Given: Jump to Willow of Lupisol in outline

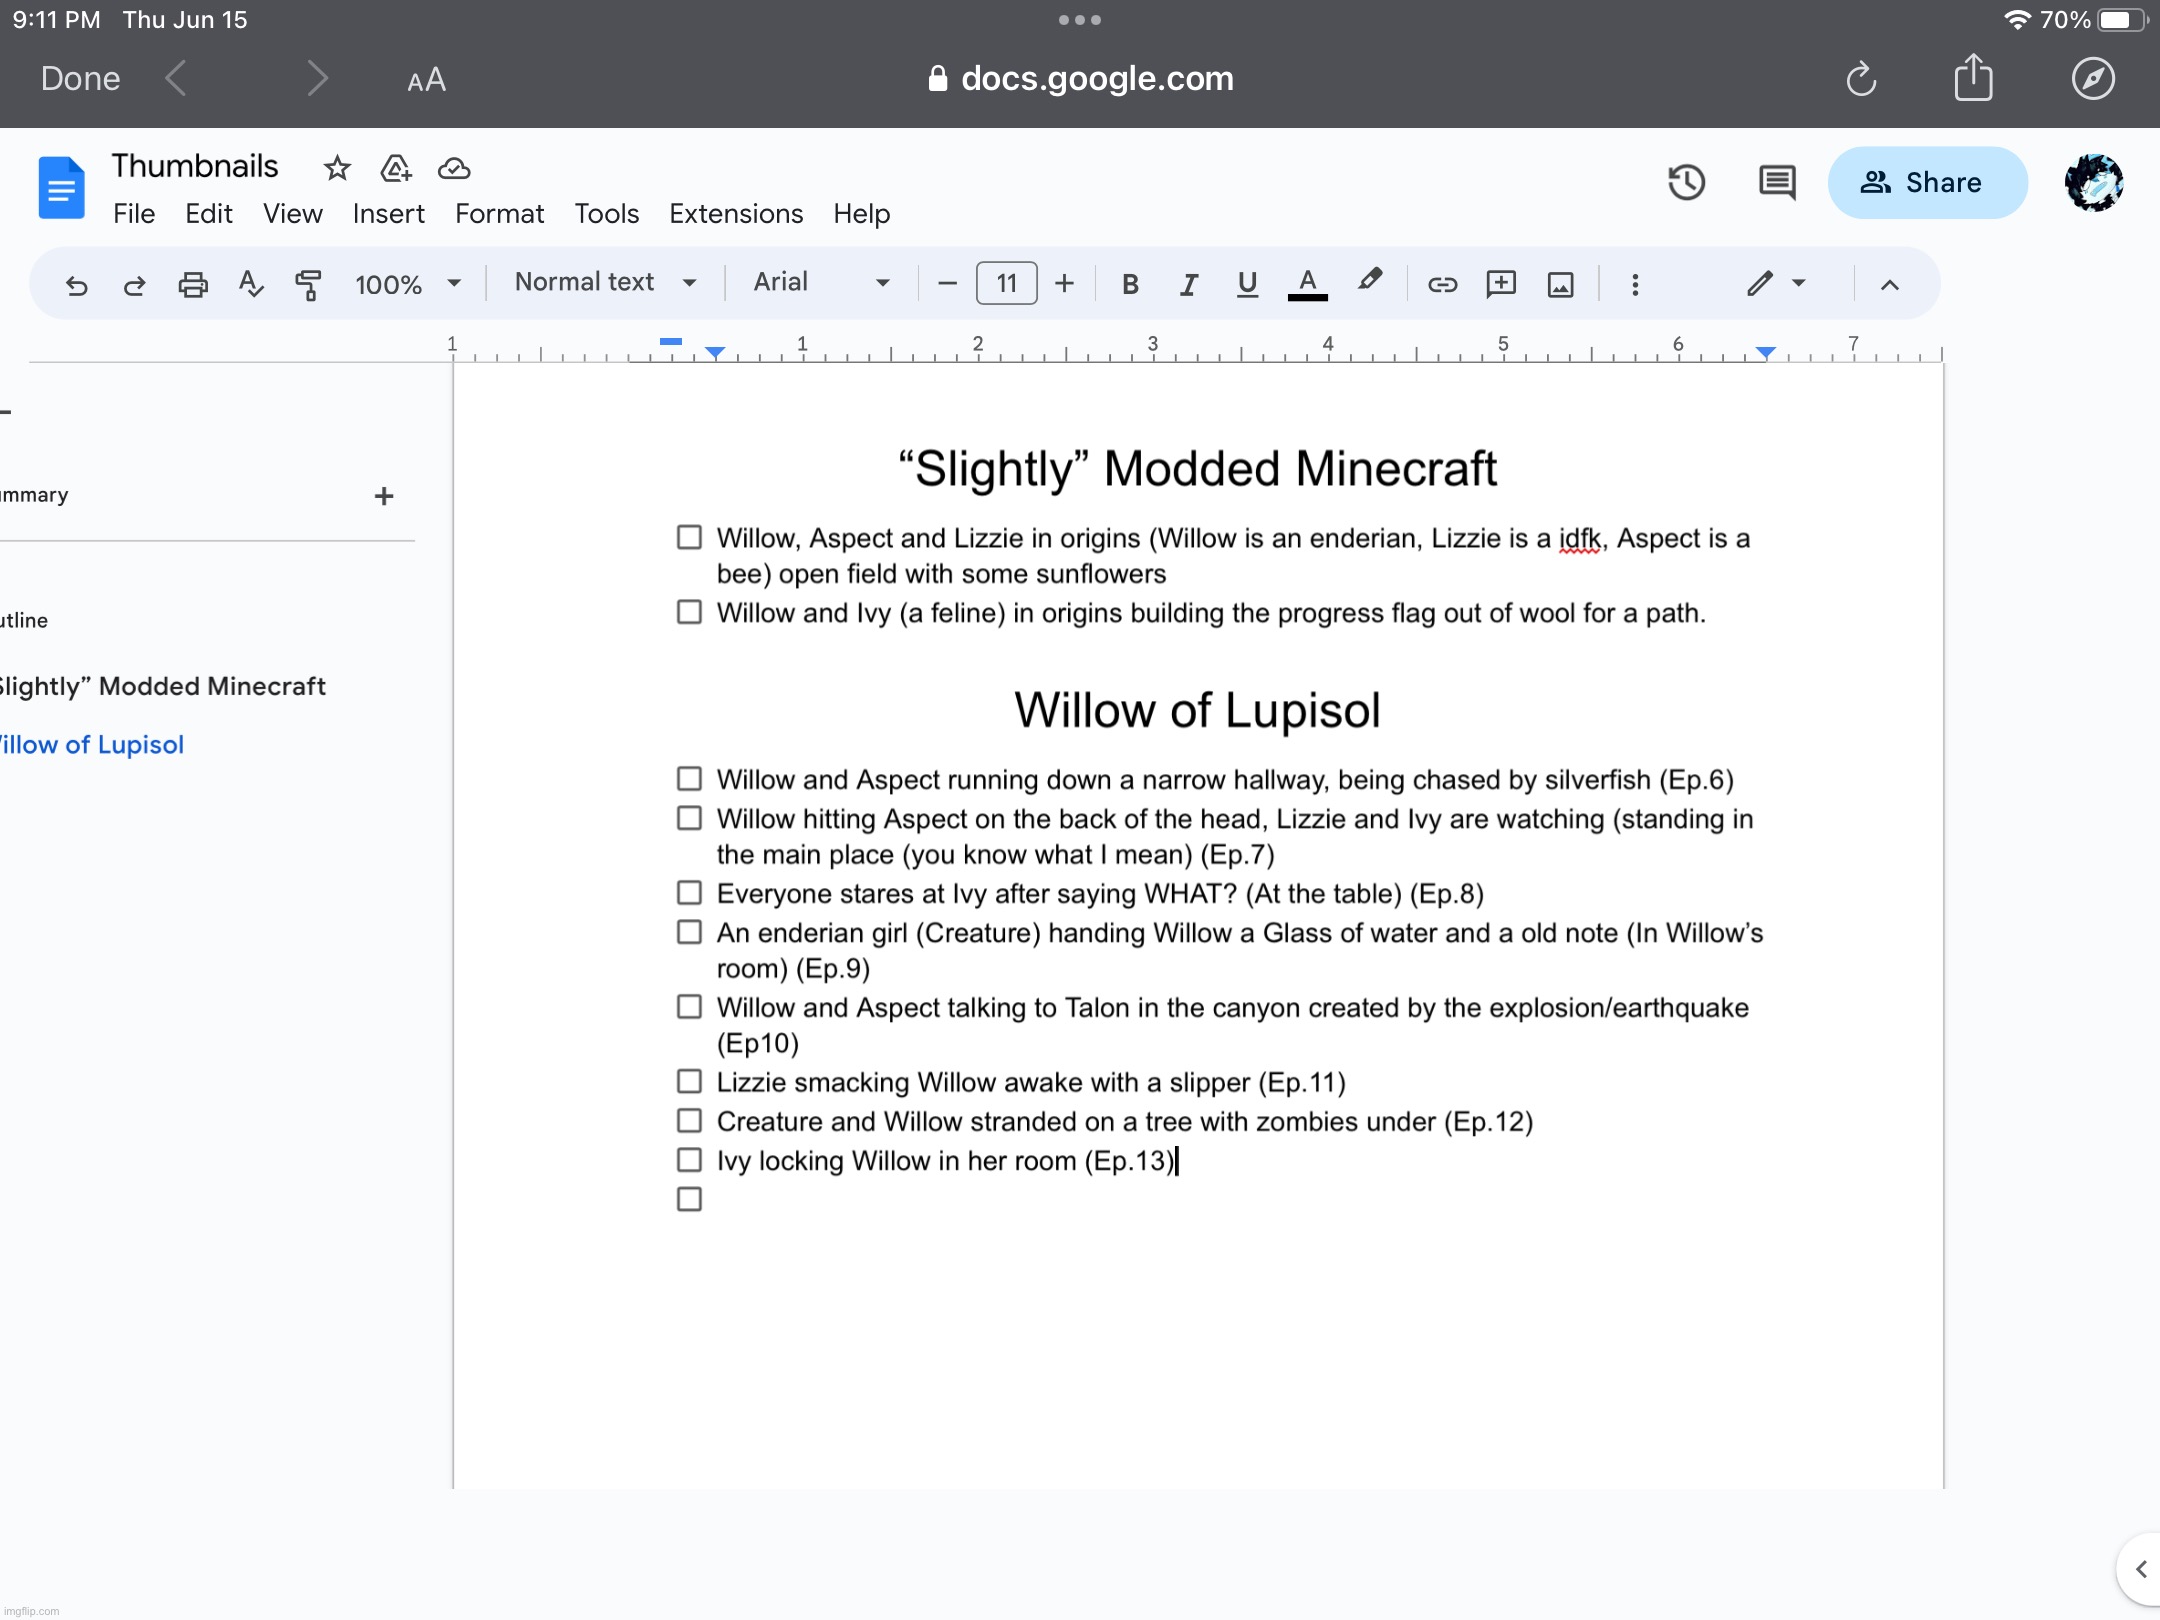Looking at the screenshot, I should [x=90, y=745].
